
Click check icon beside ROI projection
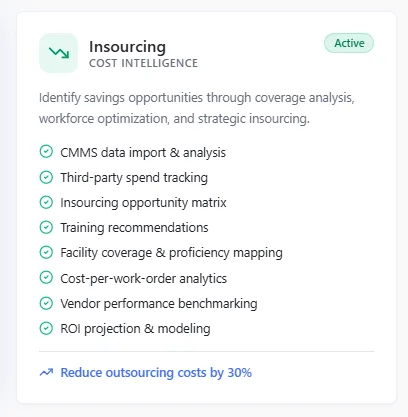pyautogui.click(x=46, y=328)
